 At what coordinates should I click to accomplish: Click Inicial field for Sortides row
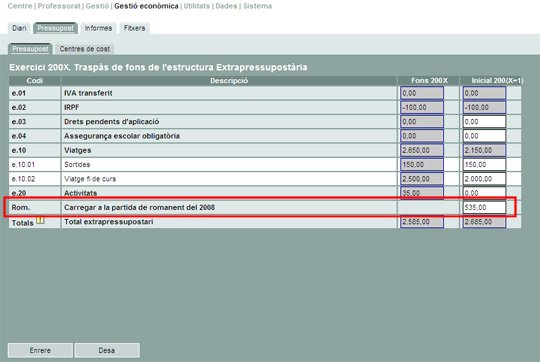(x=484, y=165)
